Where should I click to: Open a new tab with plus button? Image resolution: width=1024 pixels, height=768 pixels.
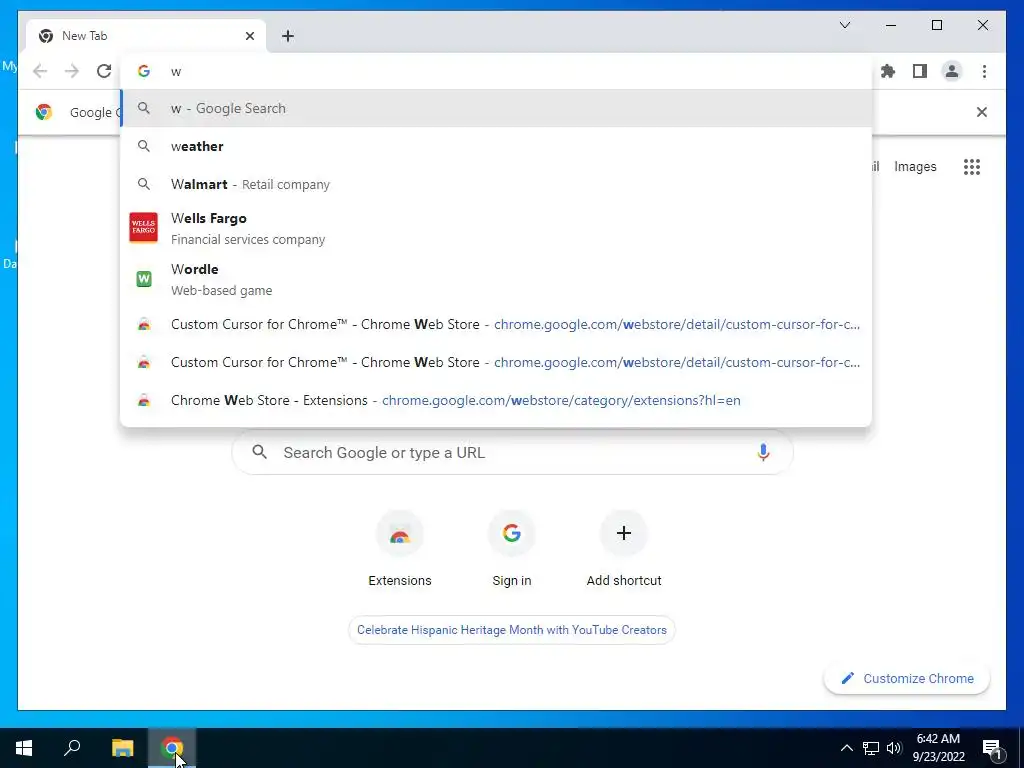point(288,36)
